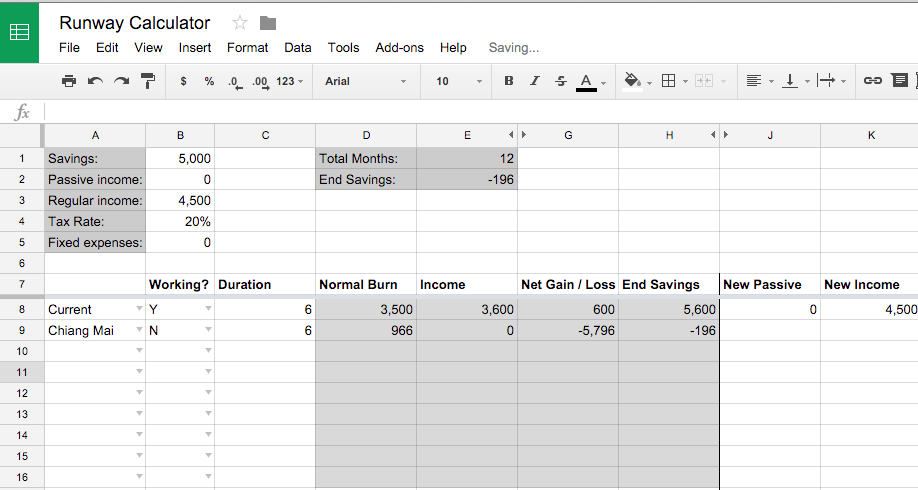Print the spreadsheet
Viewport: 918px width, 490px height.
pyautogui.click(x=68, y=81)
